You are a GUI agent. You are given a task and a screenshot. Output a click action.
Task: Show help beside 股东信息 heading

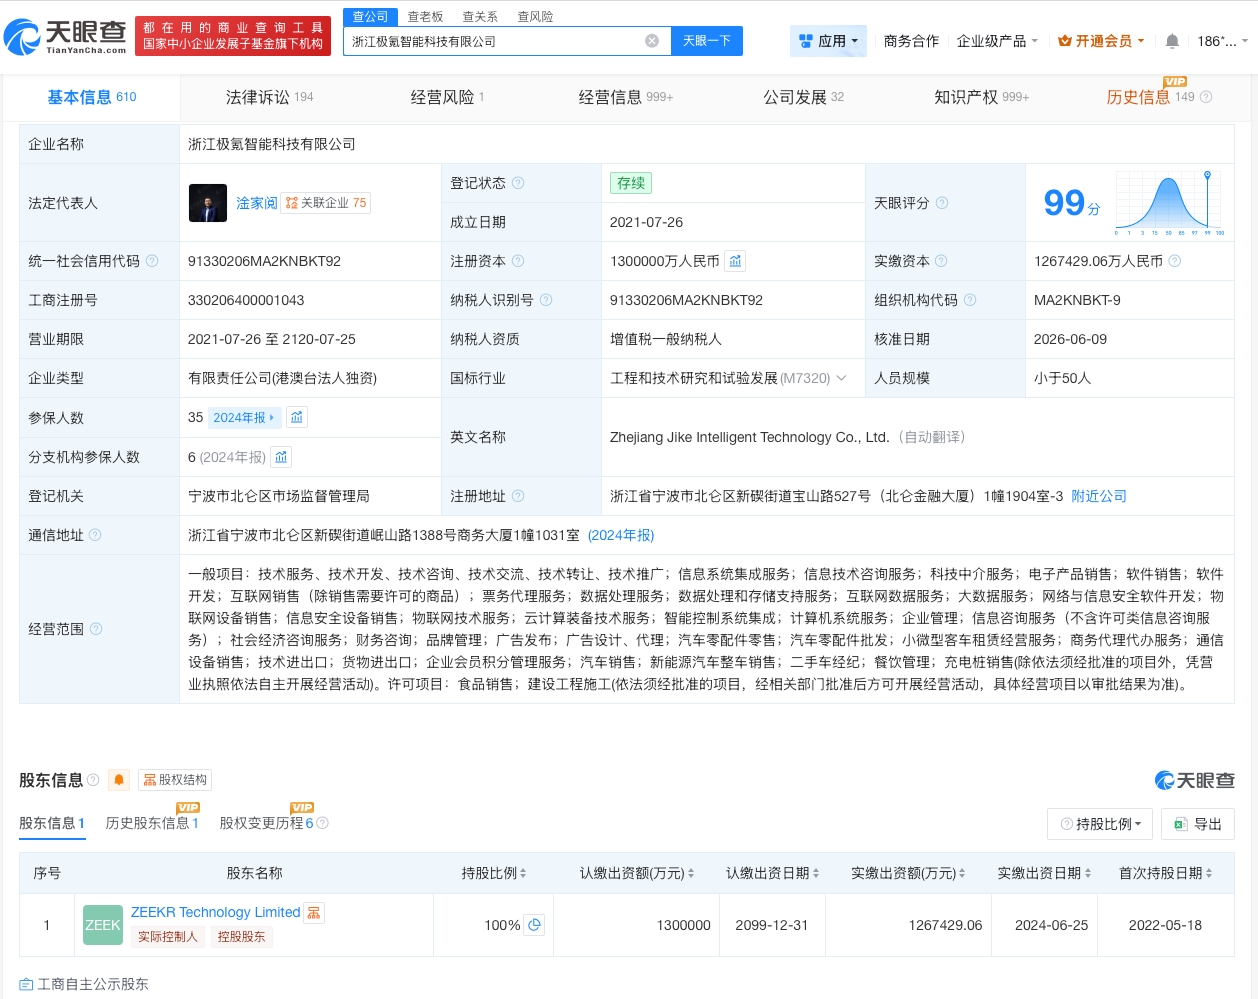point(93,780)
